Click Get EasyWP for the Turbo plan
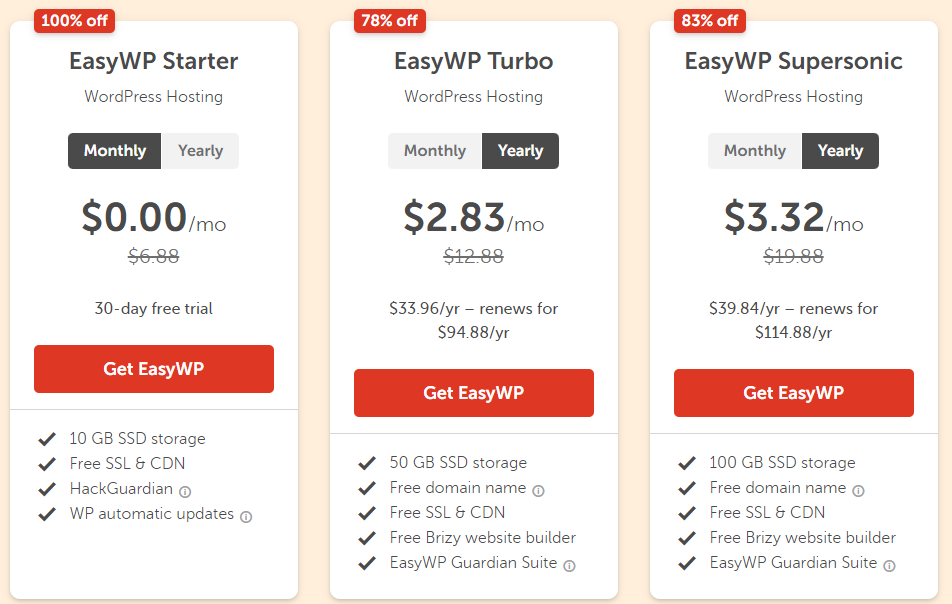The height and width of the screenshot is (604, 952). tap(473, 392)
